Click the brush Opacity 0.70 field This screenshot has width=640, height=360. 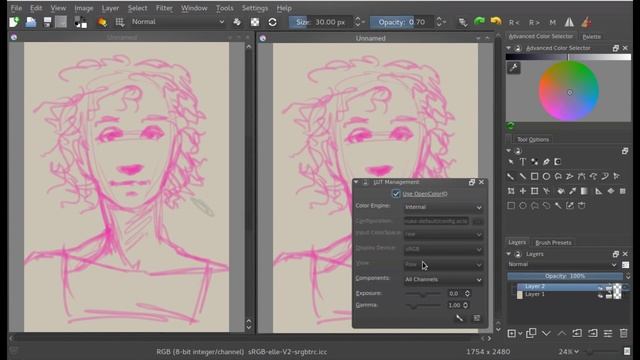coord(403,22)
